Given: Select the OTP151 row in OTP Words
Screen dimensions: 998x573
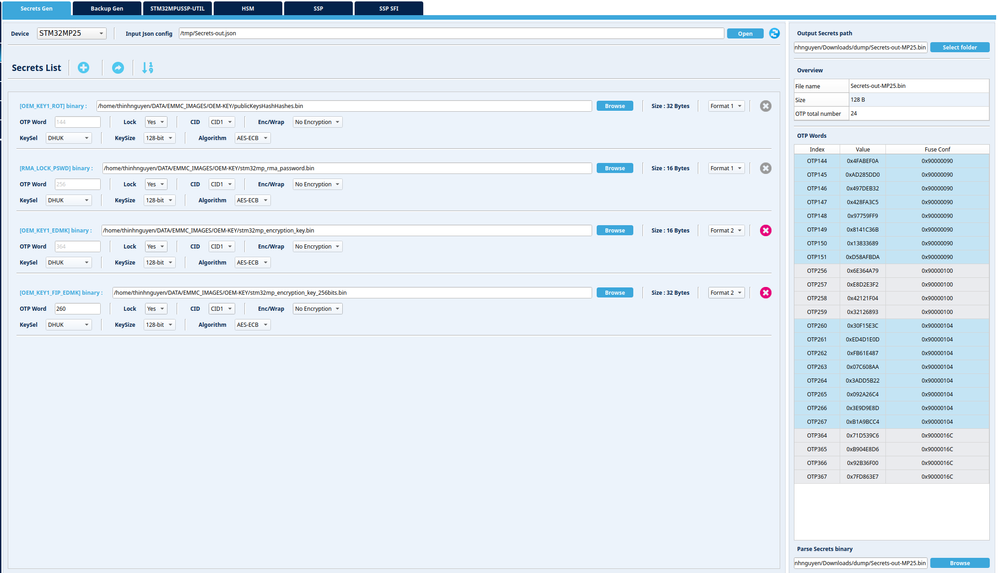Looking at the screenshot, I should (x=892, y=257).
